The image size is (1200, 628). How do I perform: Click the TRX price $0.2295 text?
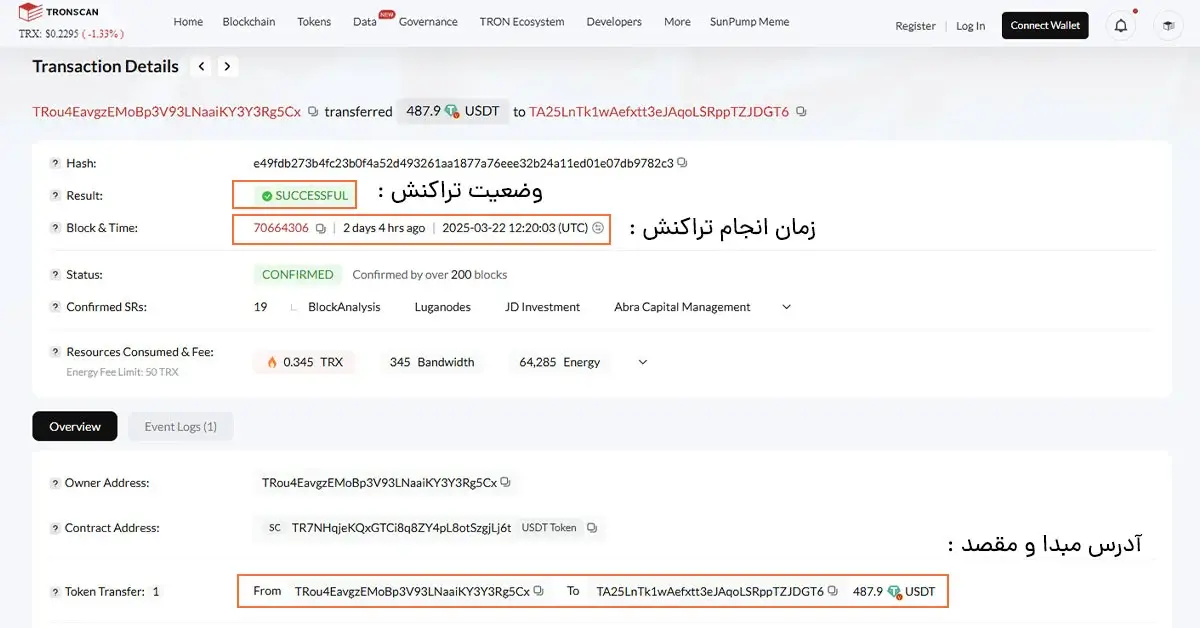point(70,34)
